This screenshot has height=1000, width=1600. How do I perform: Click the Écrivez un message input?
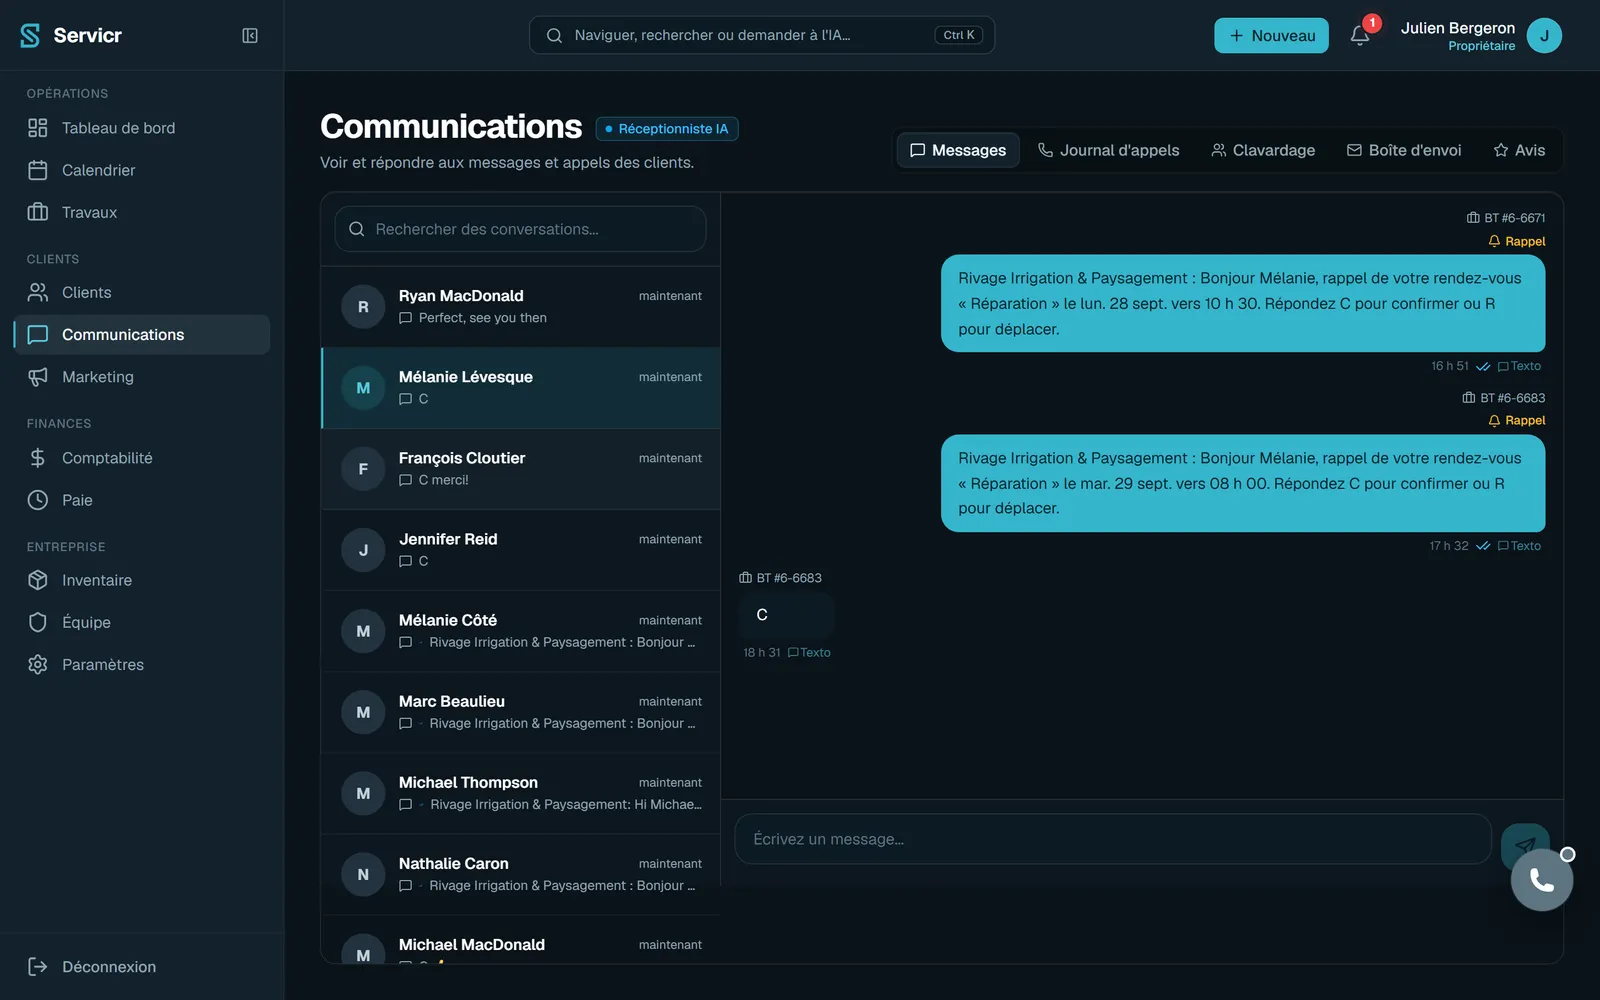point(1112,839)
